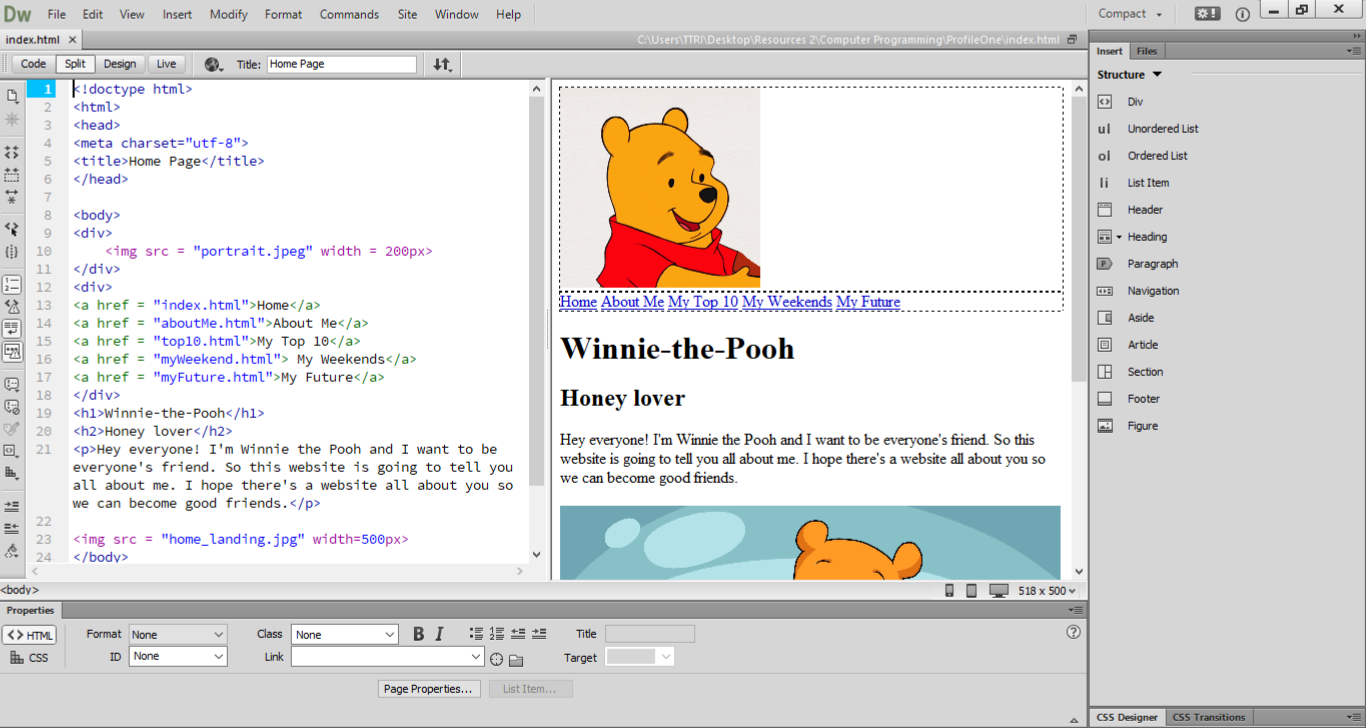This screenshot has width=1366, height=728.
Task: Toggle Italic in Properties panel
Action: coord(439,634)
